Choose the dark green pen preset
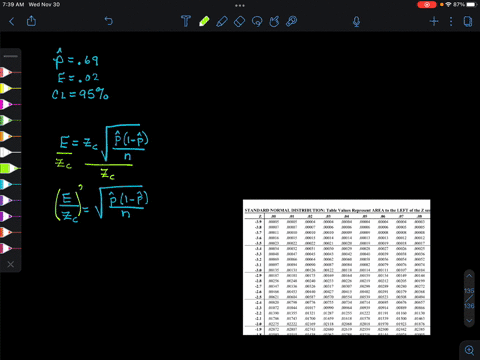 [x=10, y=120]
